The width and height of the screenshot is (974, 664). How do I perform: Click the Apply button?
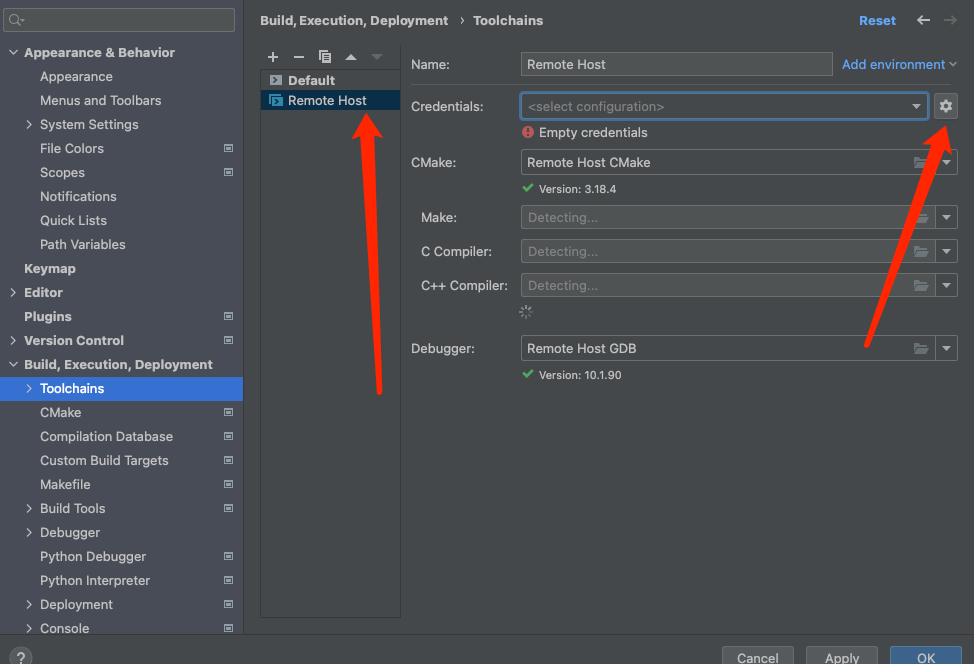[x=841, y=656]
